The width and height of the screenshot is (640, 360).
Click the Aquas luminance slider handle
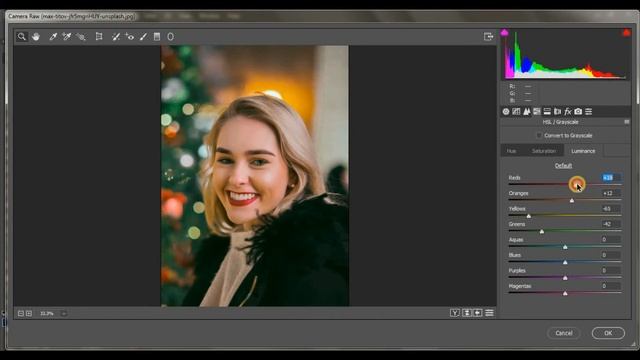coord(565,247)
